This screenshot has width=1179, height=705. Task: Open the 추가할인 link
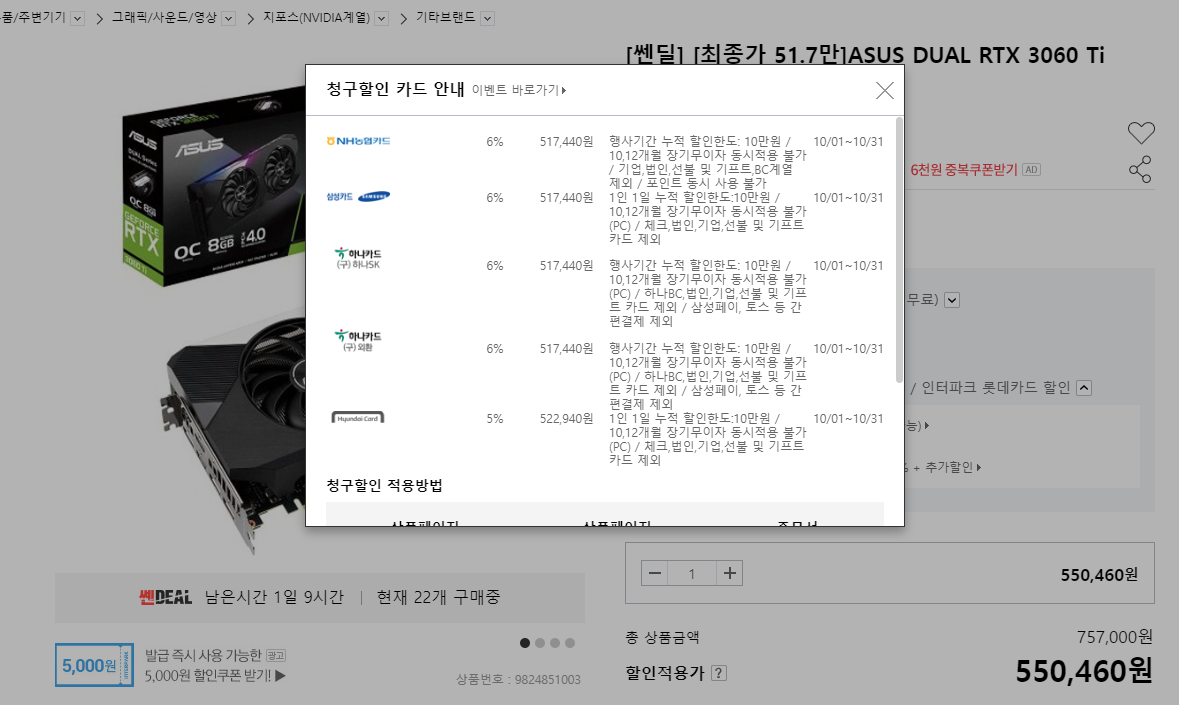coord(952,467)
